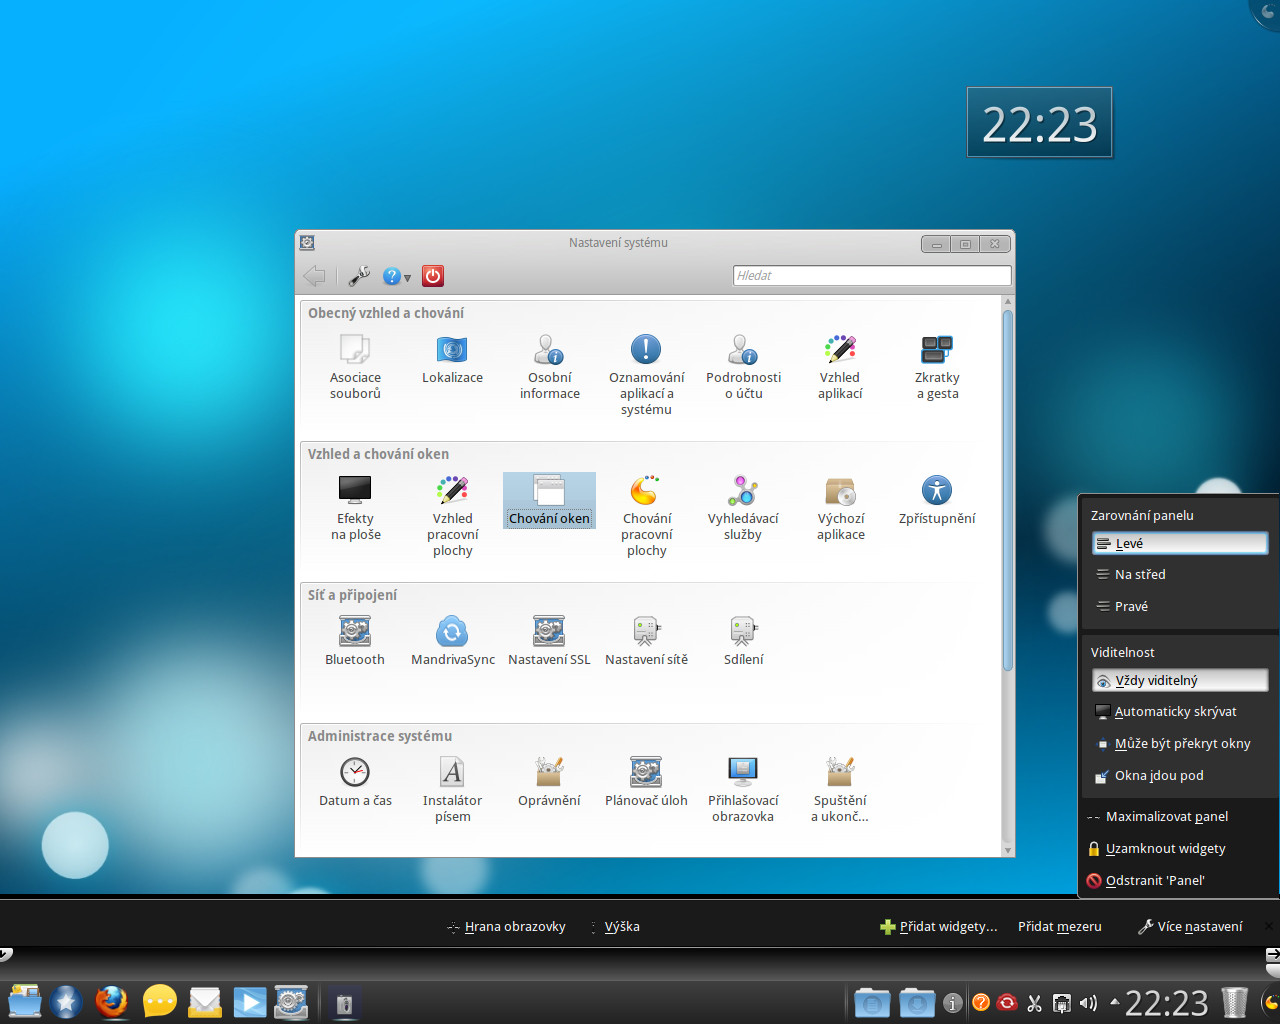Open Zpřístupnění accessibility settings
This screenshot has height=1024, width=1280.
(937, 499)
